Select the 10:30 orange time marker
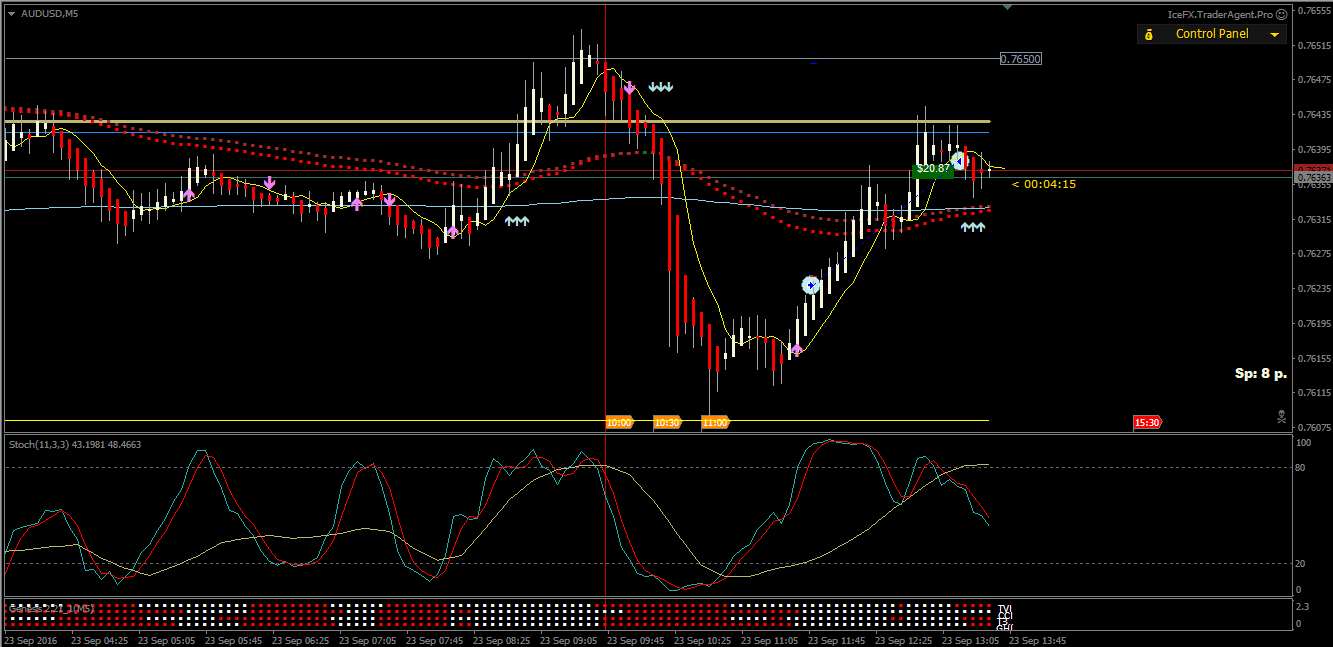Screen dimensions: 1333x647 click(x=667, y=423)
